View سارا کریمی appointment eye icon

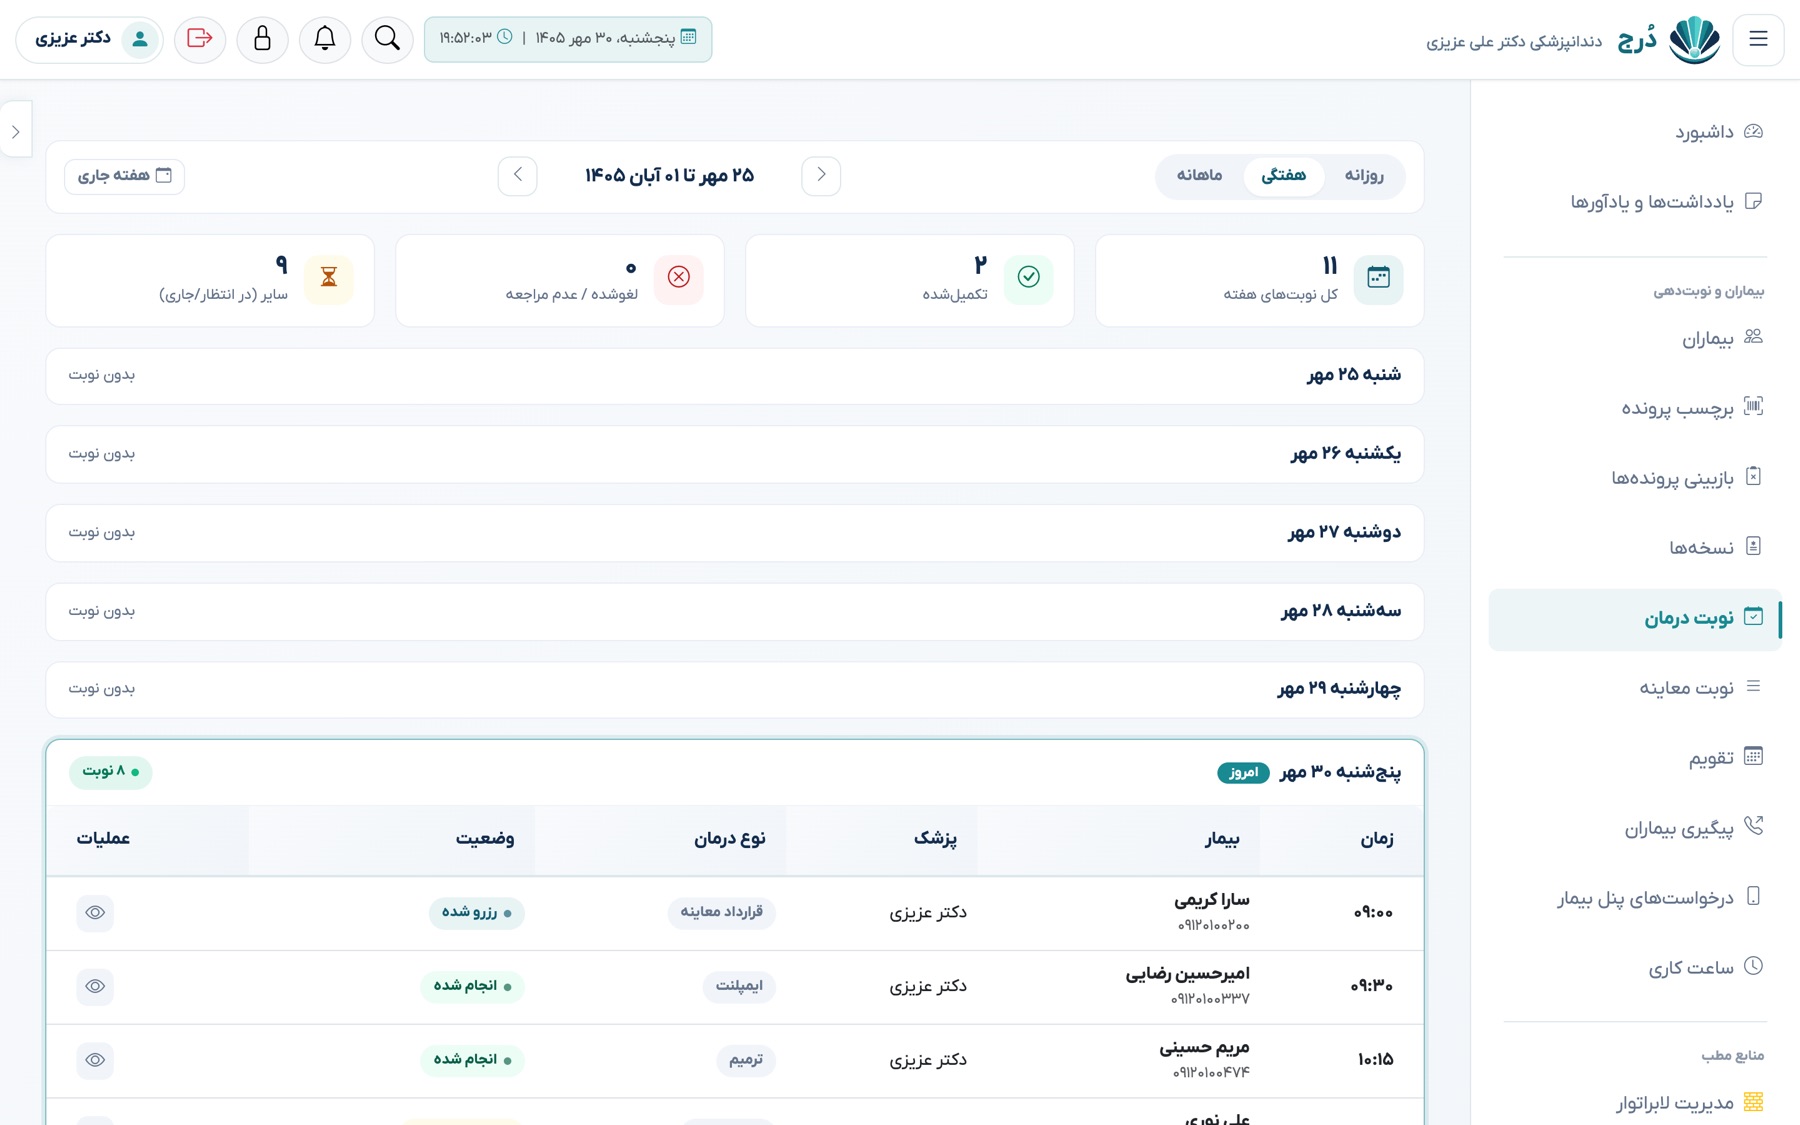pos(95,913)
